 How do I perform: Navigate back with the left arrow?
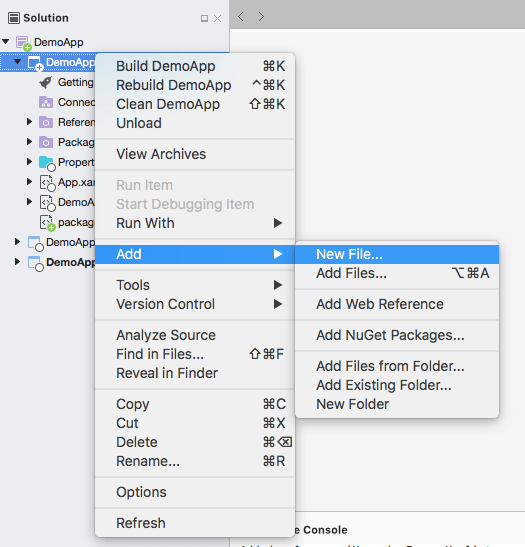pyautogui.click(x=241, y=16)
